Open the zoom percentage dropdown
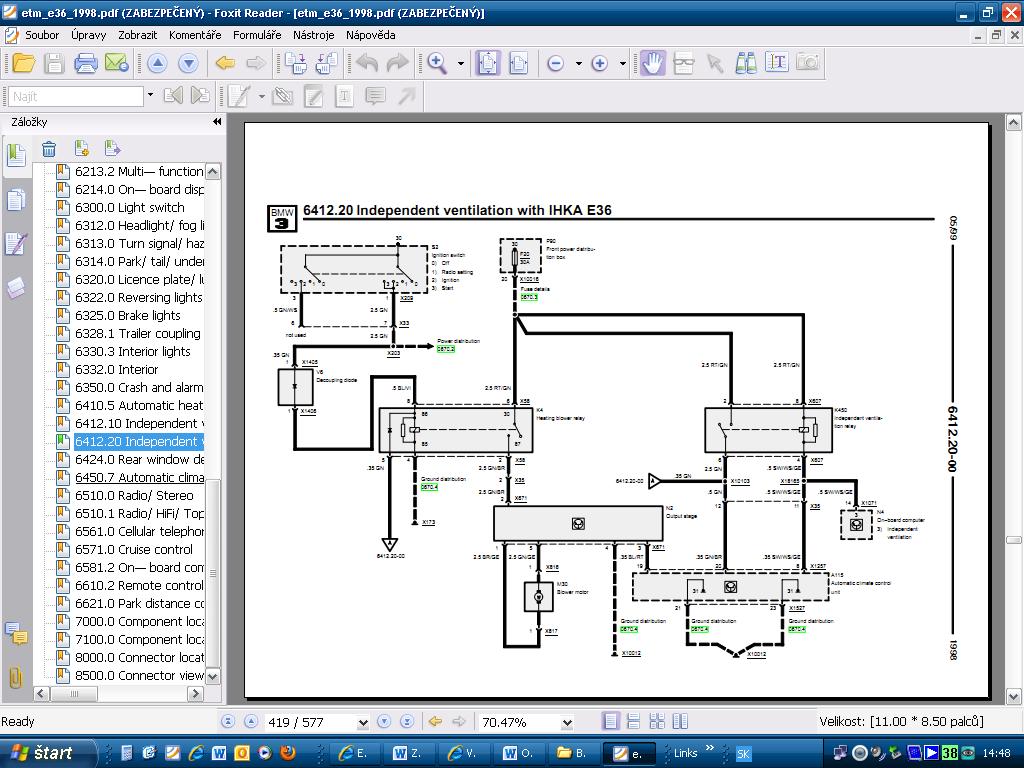 click(567, 722)
